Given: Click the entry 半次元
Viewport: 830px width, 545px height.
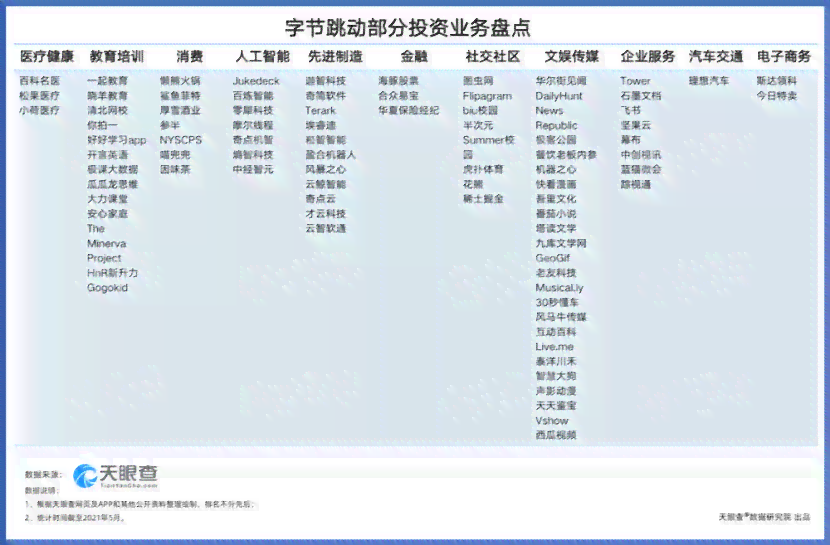Looking at the screenshot, I should [x=478, y=125].
